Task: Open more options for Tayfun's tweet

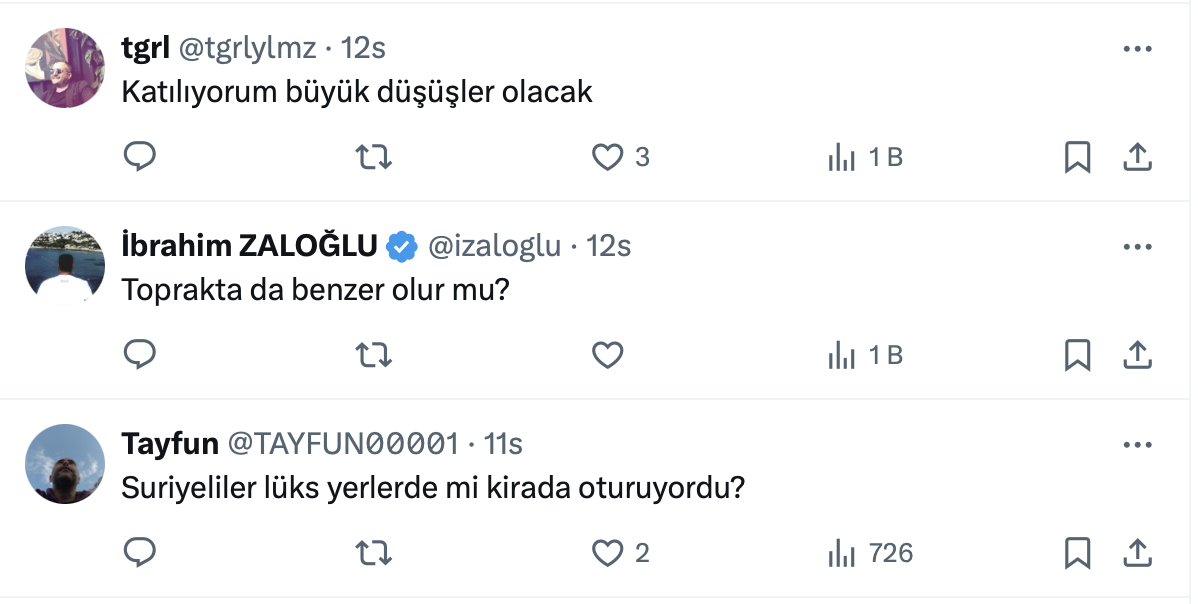Action: (1138, 444)
